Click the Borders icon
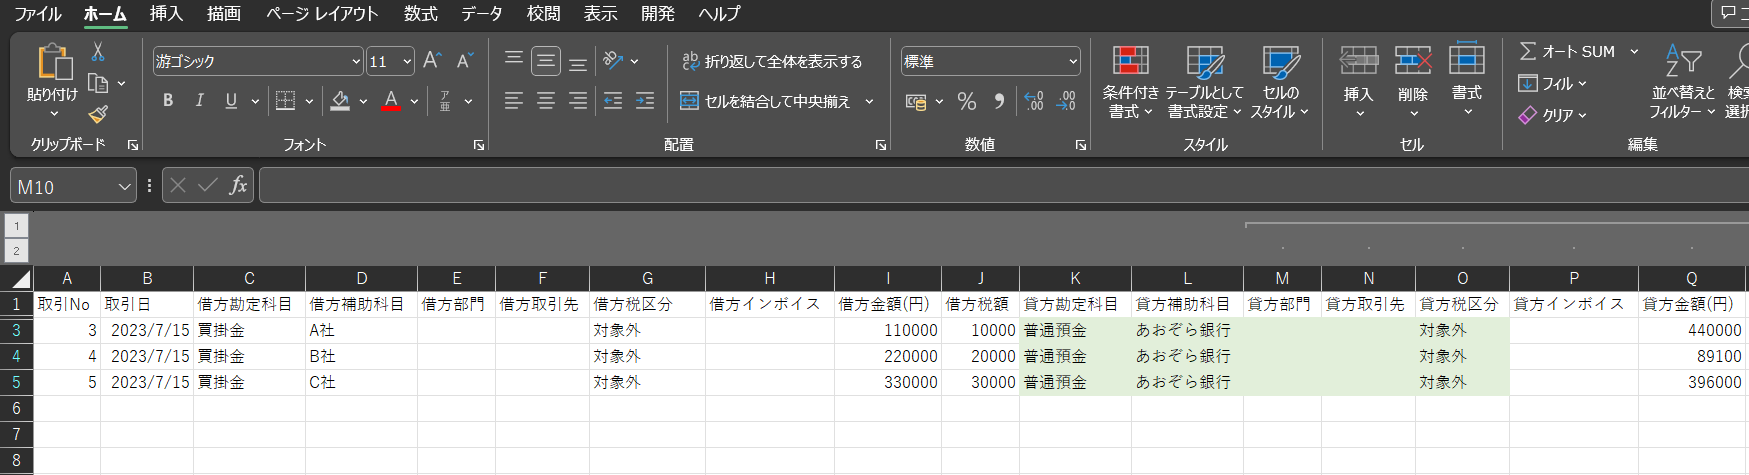 286,101
